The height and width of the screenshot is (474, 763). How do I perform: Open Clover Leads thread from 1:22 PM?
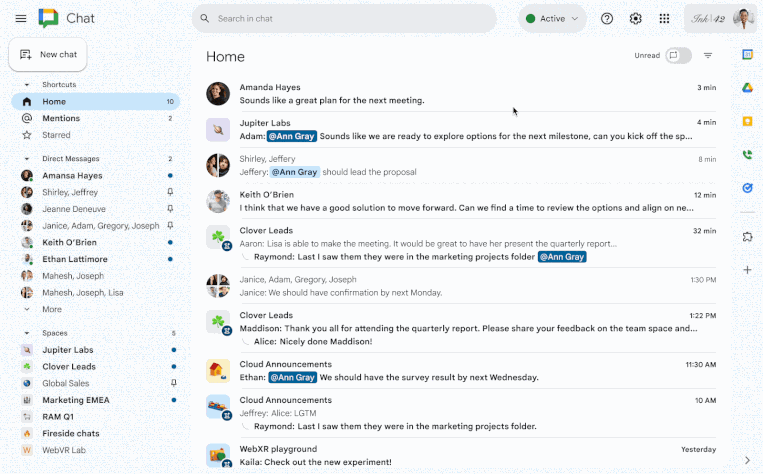click(461, 328)
